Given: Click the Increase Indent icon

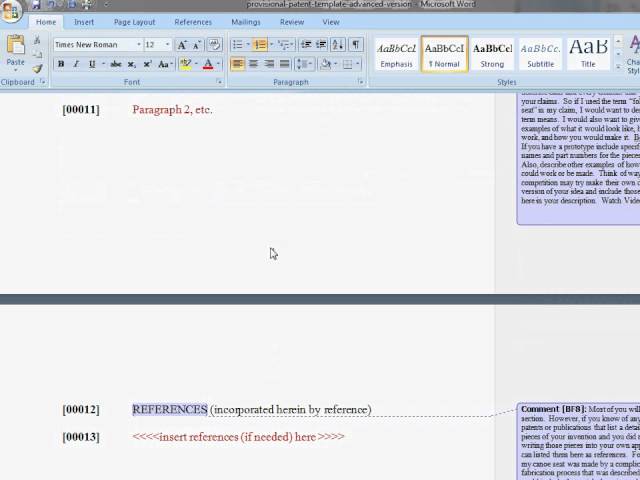Looking at the screenshot, I should click(x=321, y=45).
